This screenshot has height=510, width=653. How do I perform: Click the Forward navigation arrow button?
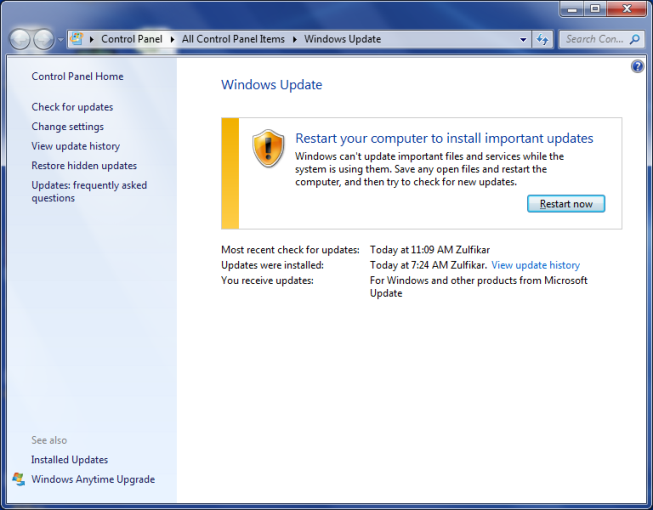(44, 40)
